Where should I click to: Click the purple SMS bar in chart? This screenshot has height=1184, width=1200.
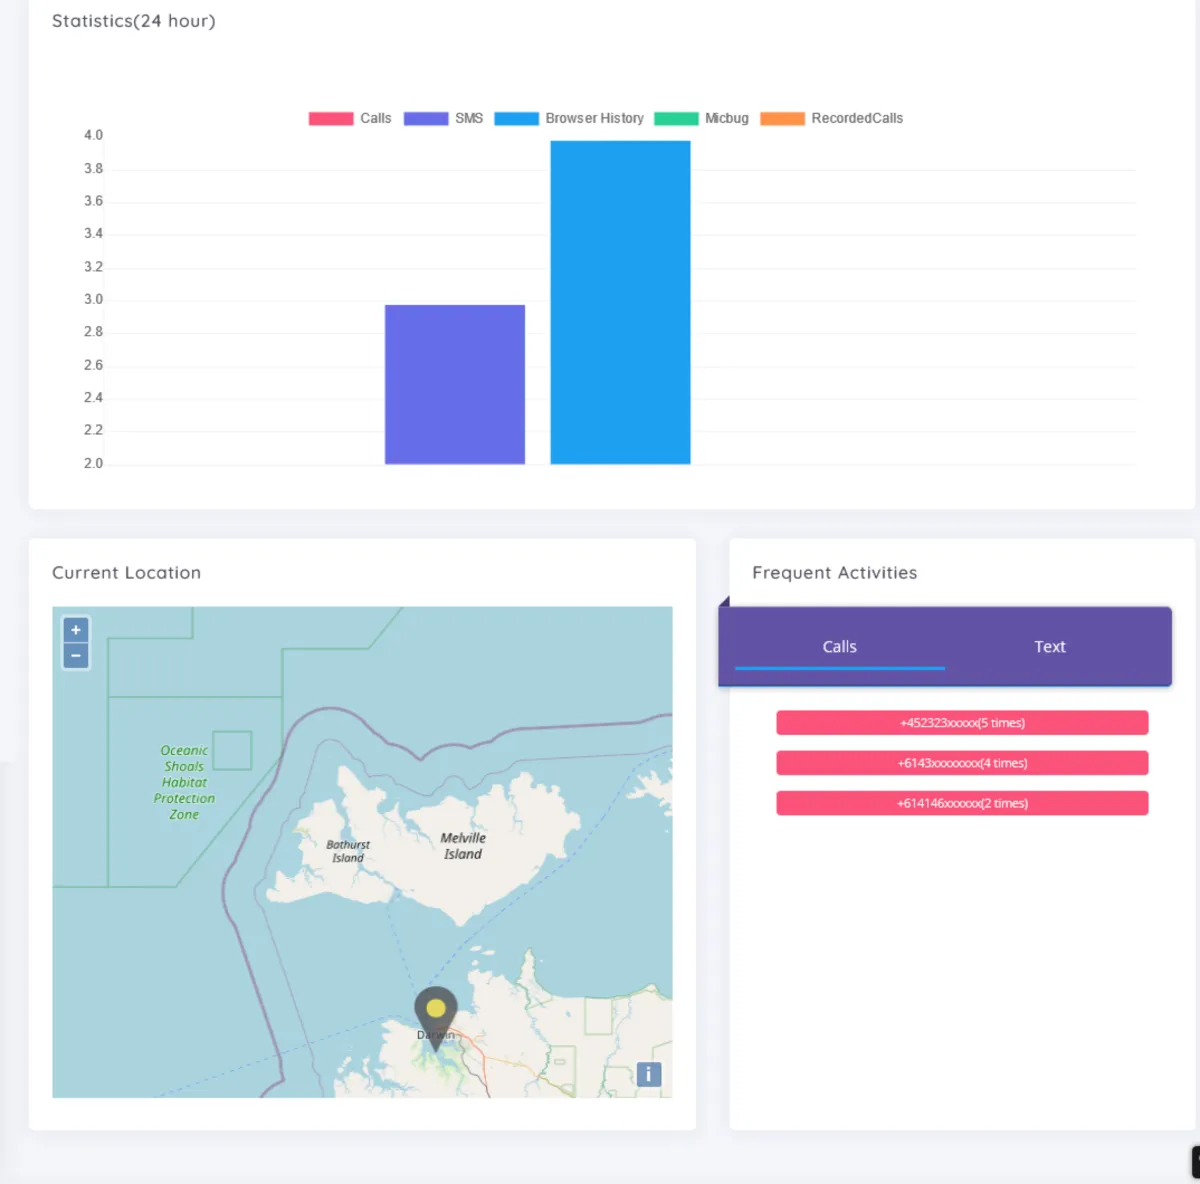coord(455,384)
